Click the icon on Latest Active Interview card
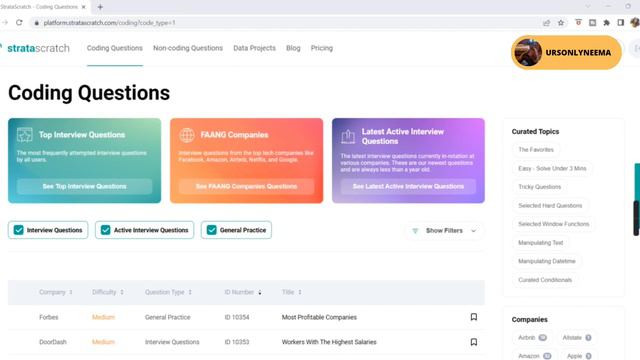 click(x=348, y=137)
